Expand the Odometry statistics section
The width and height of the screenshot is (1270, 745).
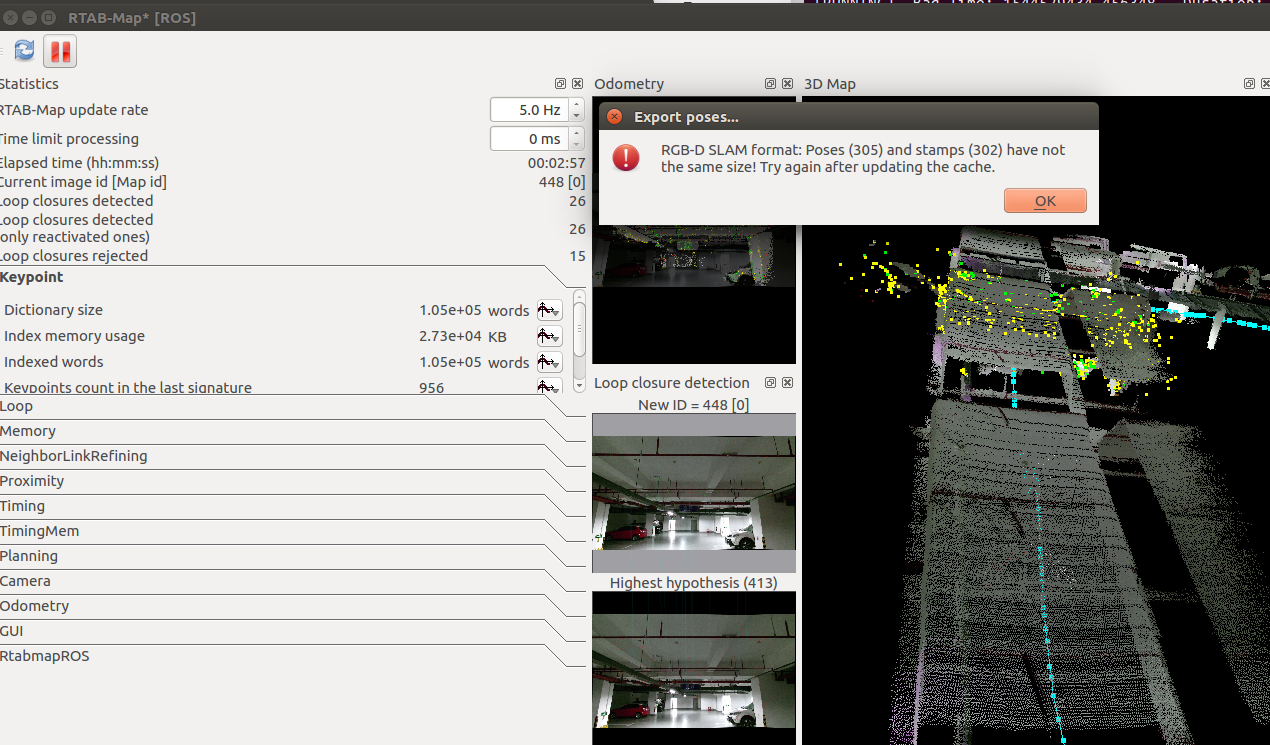[x=34, y=606]
